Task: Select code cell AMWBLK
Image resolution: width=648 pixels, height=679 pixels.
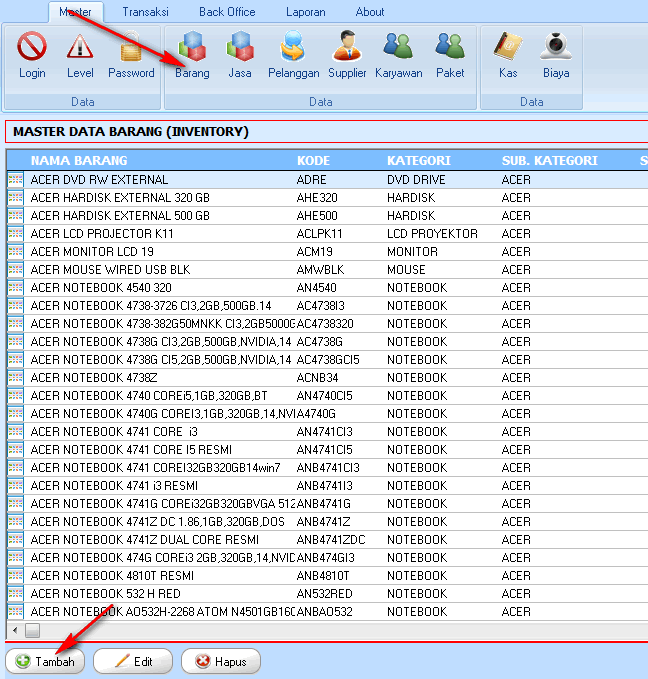Action: click(320, 269)
